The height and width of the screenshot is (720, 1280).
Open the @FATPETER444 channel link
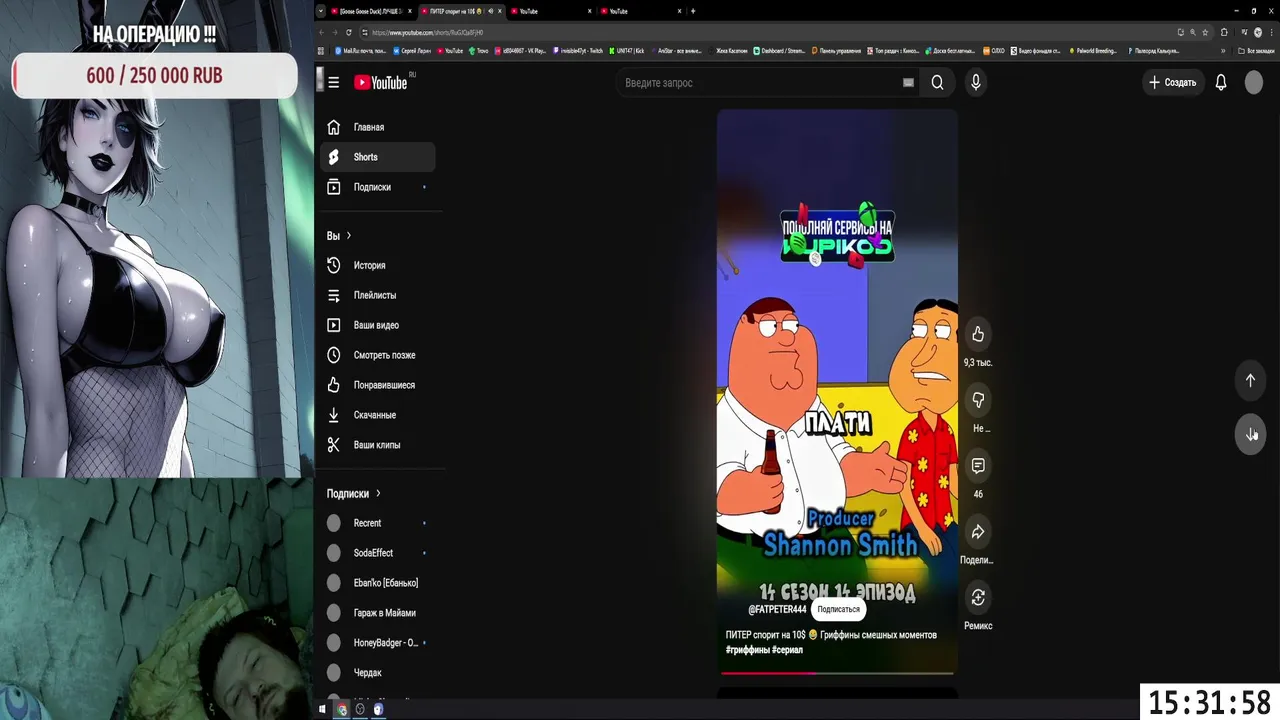[777, 609]
